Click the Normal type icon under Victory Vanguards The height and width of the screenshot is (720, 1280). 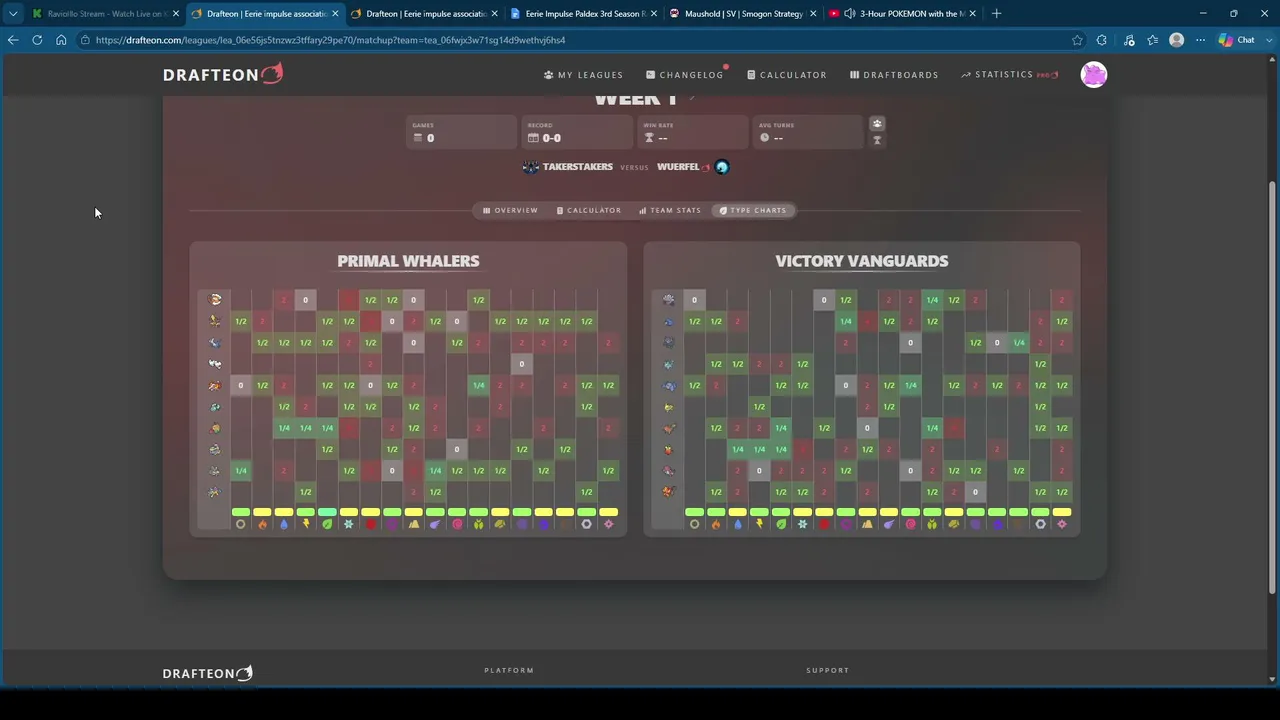[x=694, y=524]
